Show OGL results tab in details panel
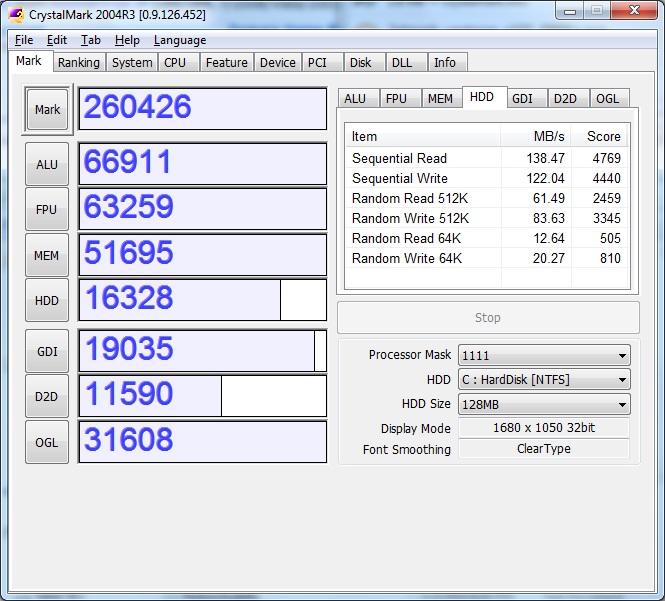 click(x=609, y=98)
